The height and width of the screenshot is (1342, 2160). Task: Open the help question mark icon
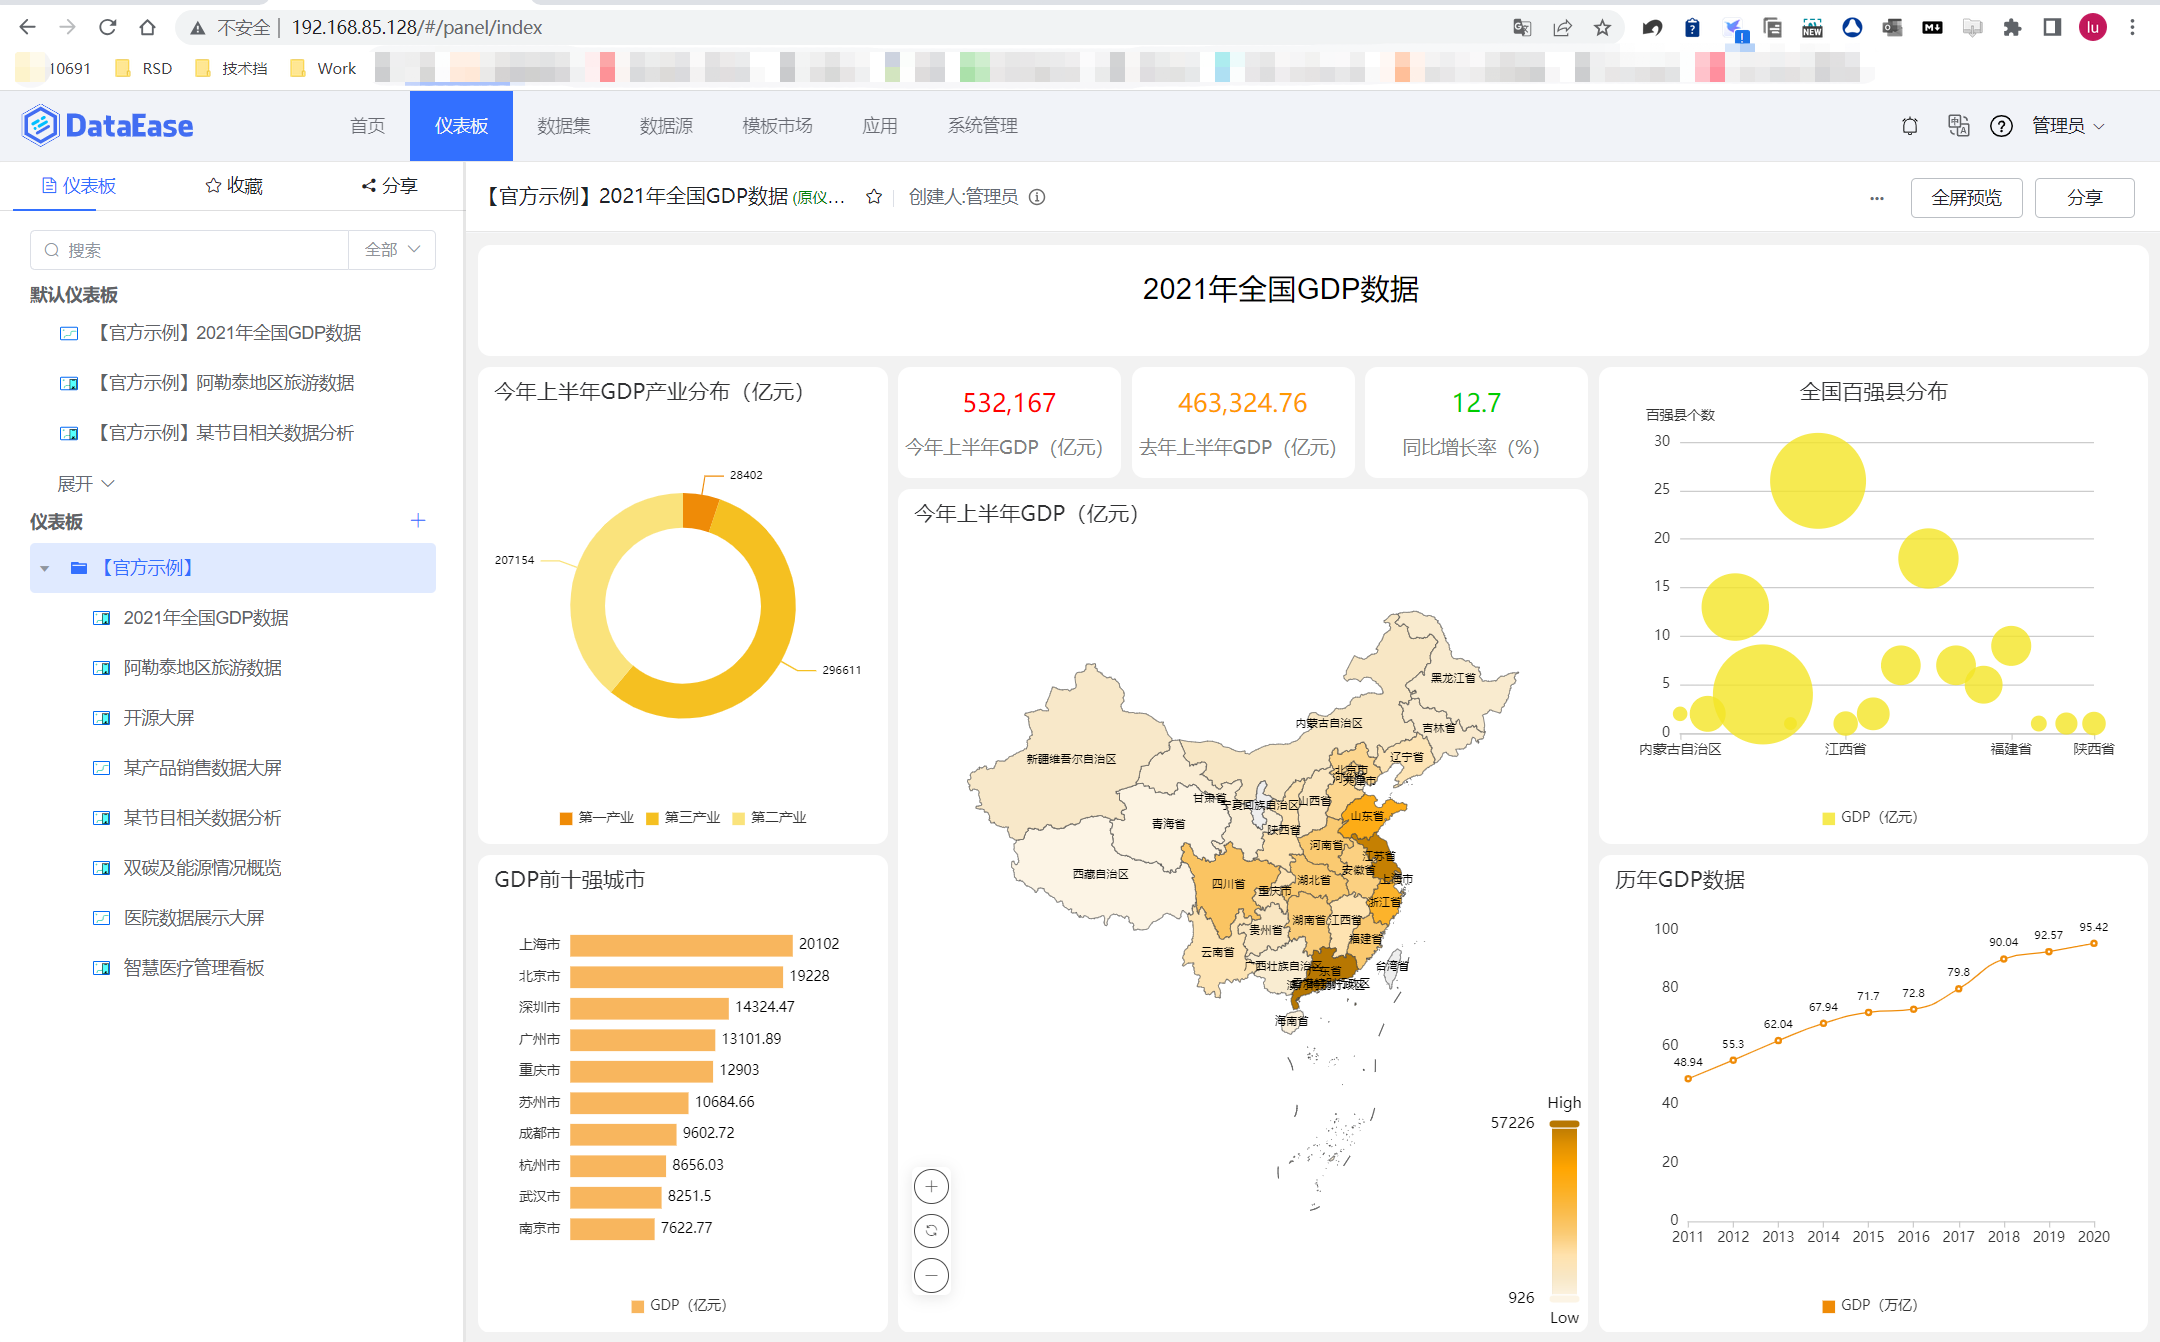(x=2001, y=126)
